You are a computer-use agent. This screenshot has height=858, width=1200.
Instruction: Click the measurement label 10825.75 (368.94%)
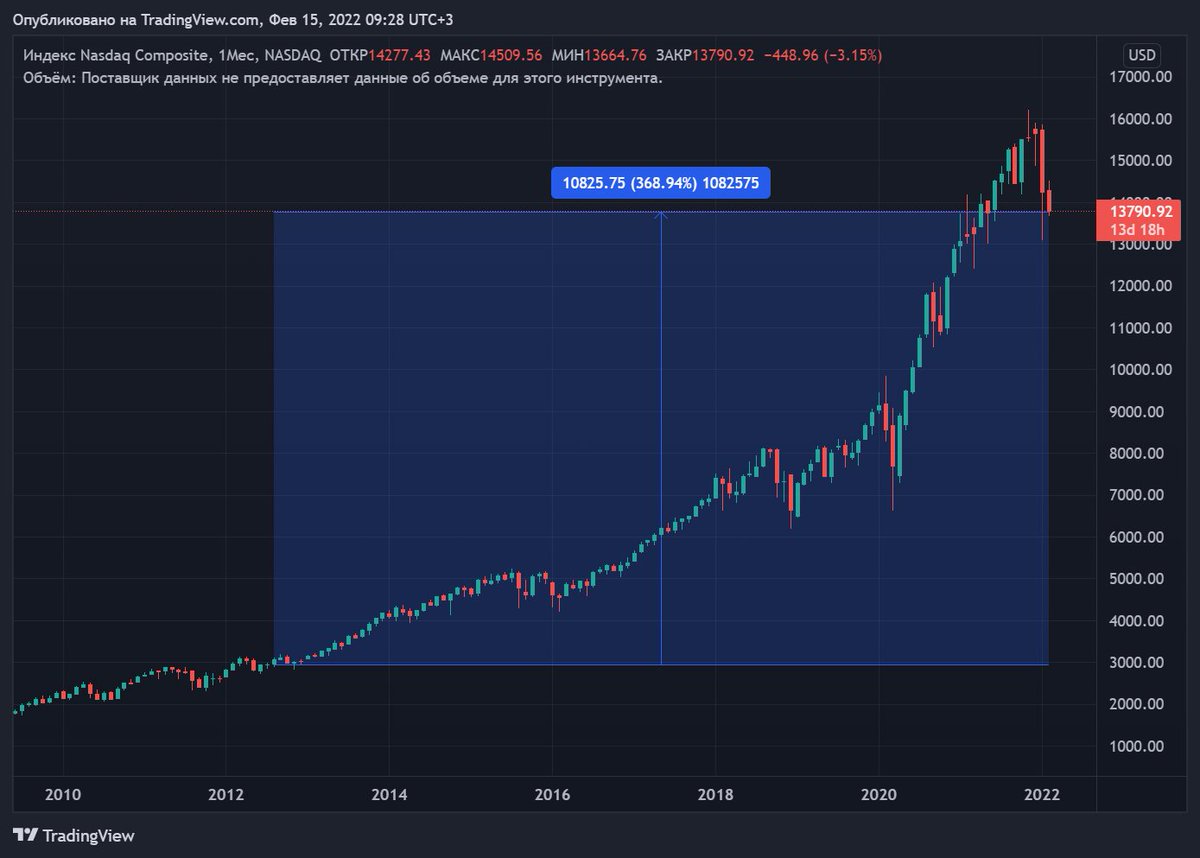coord(661,183)
